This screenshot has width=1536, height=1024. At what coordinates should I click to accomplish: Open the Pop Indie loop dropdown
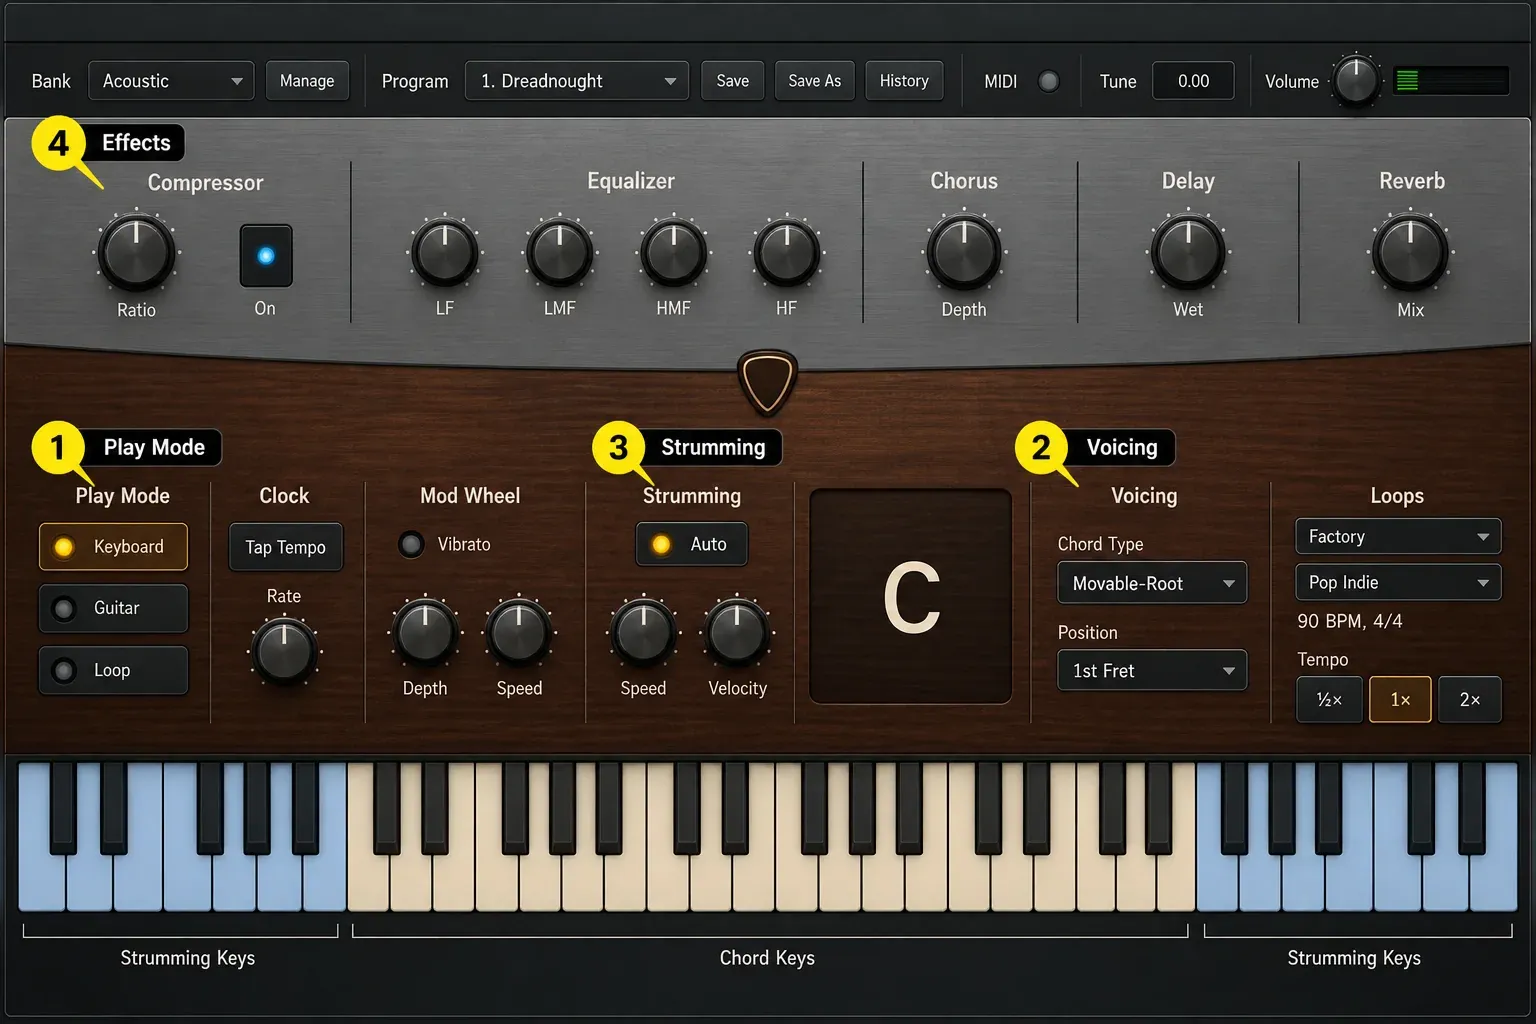click(1398, 582)
